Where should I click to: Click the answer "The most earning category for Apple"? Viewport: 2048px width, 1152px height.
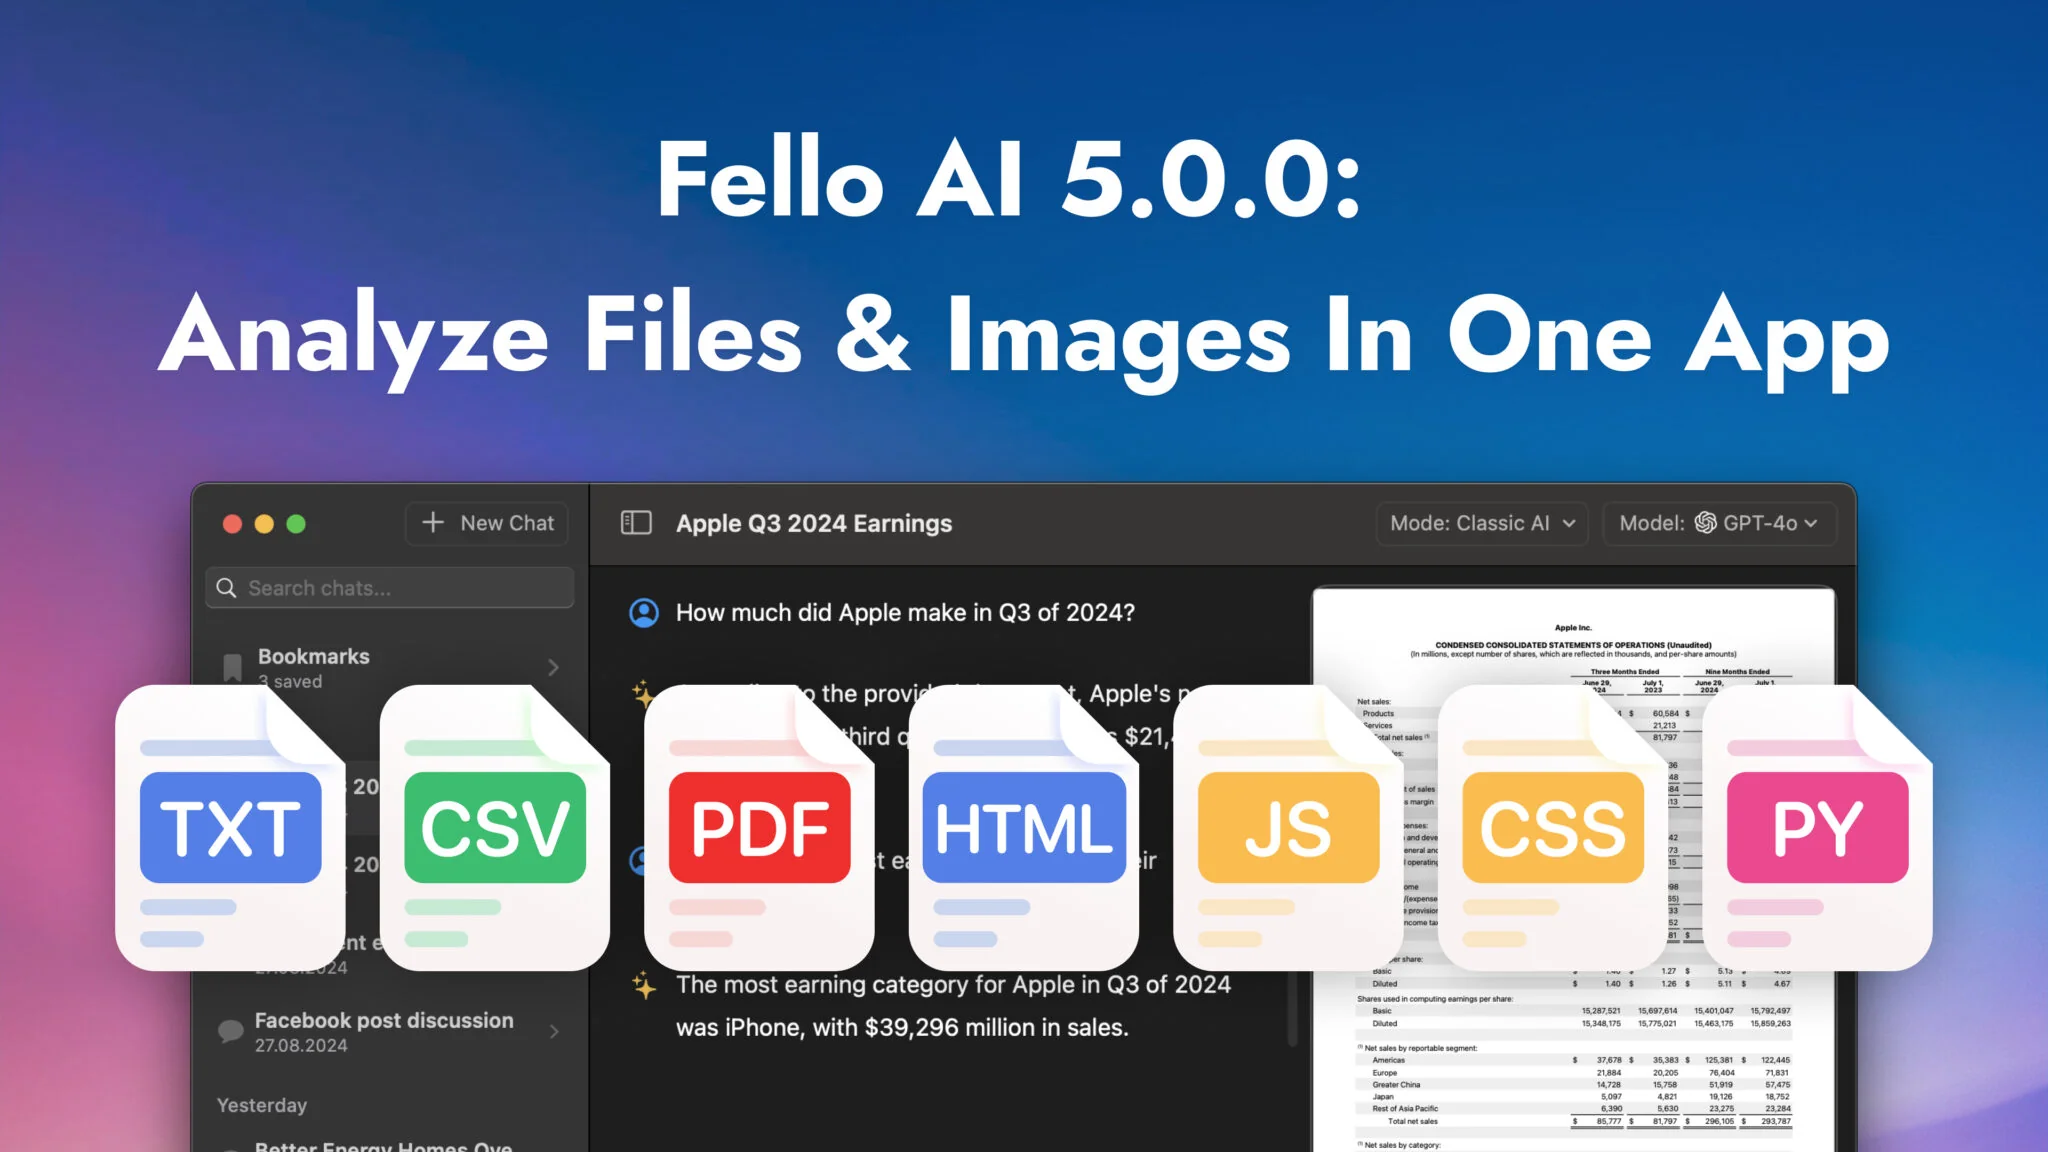(x=953, y=1006)
